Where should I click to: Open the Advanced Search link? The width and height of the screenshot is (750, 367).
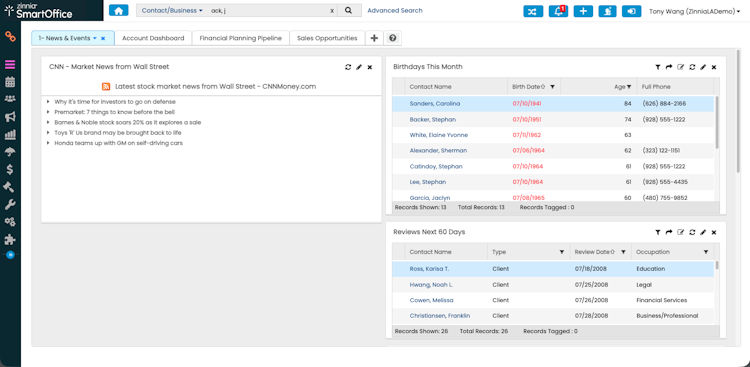pyautogui.click(x=395, y=11)
